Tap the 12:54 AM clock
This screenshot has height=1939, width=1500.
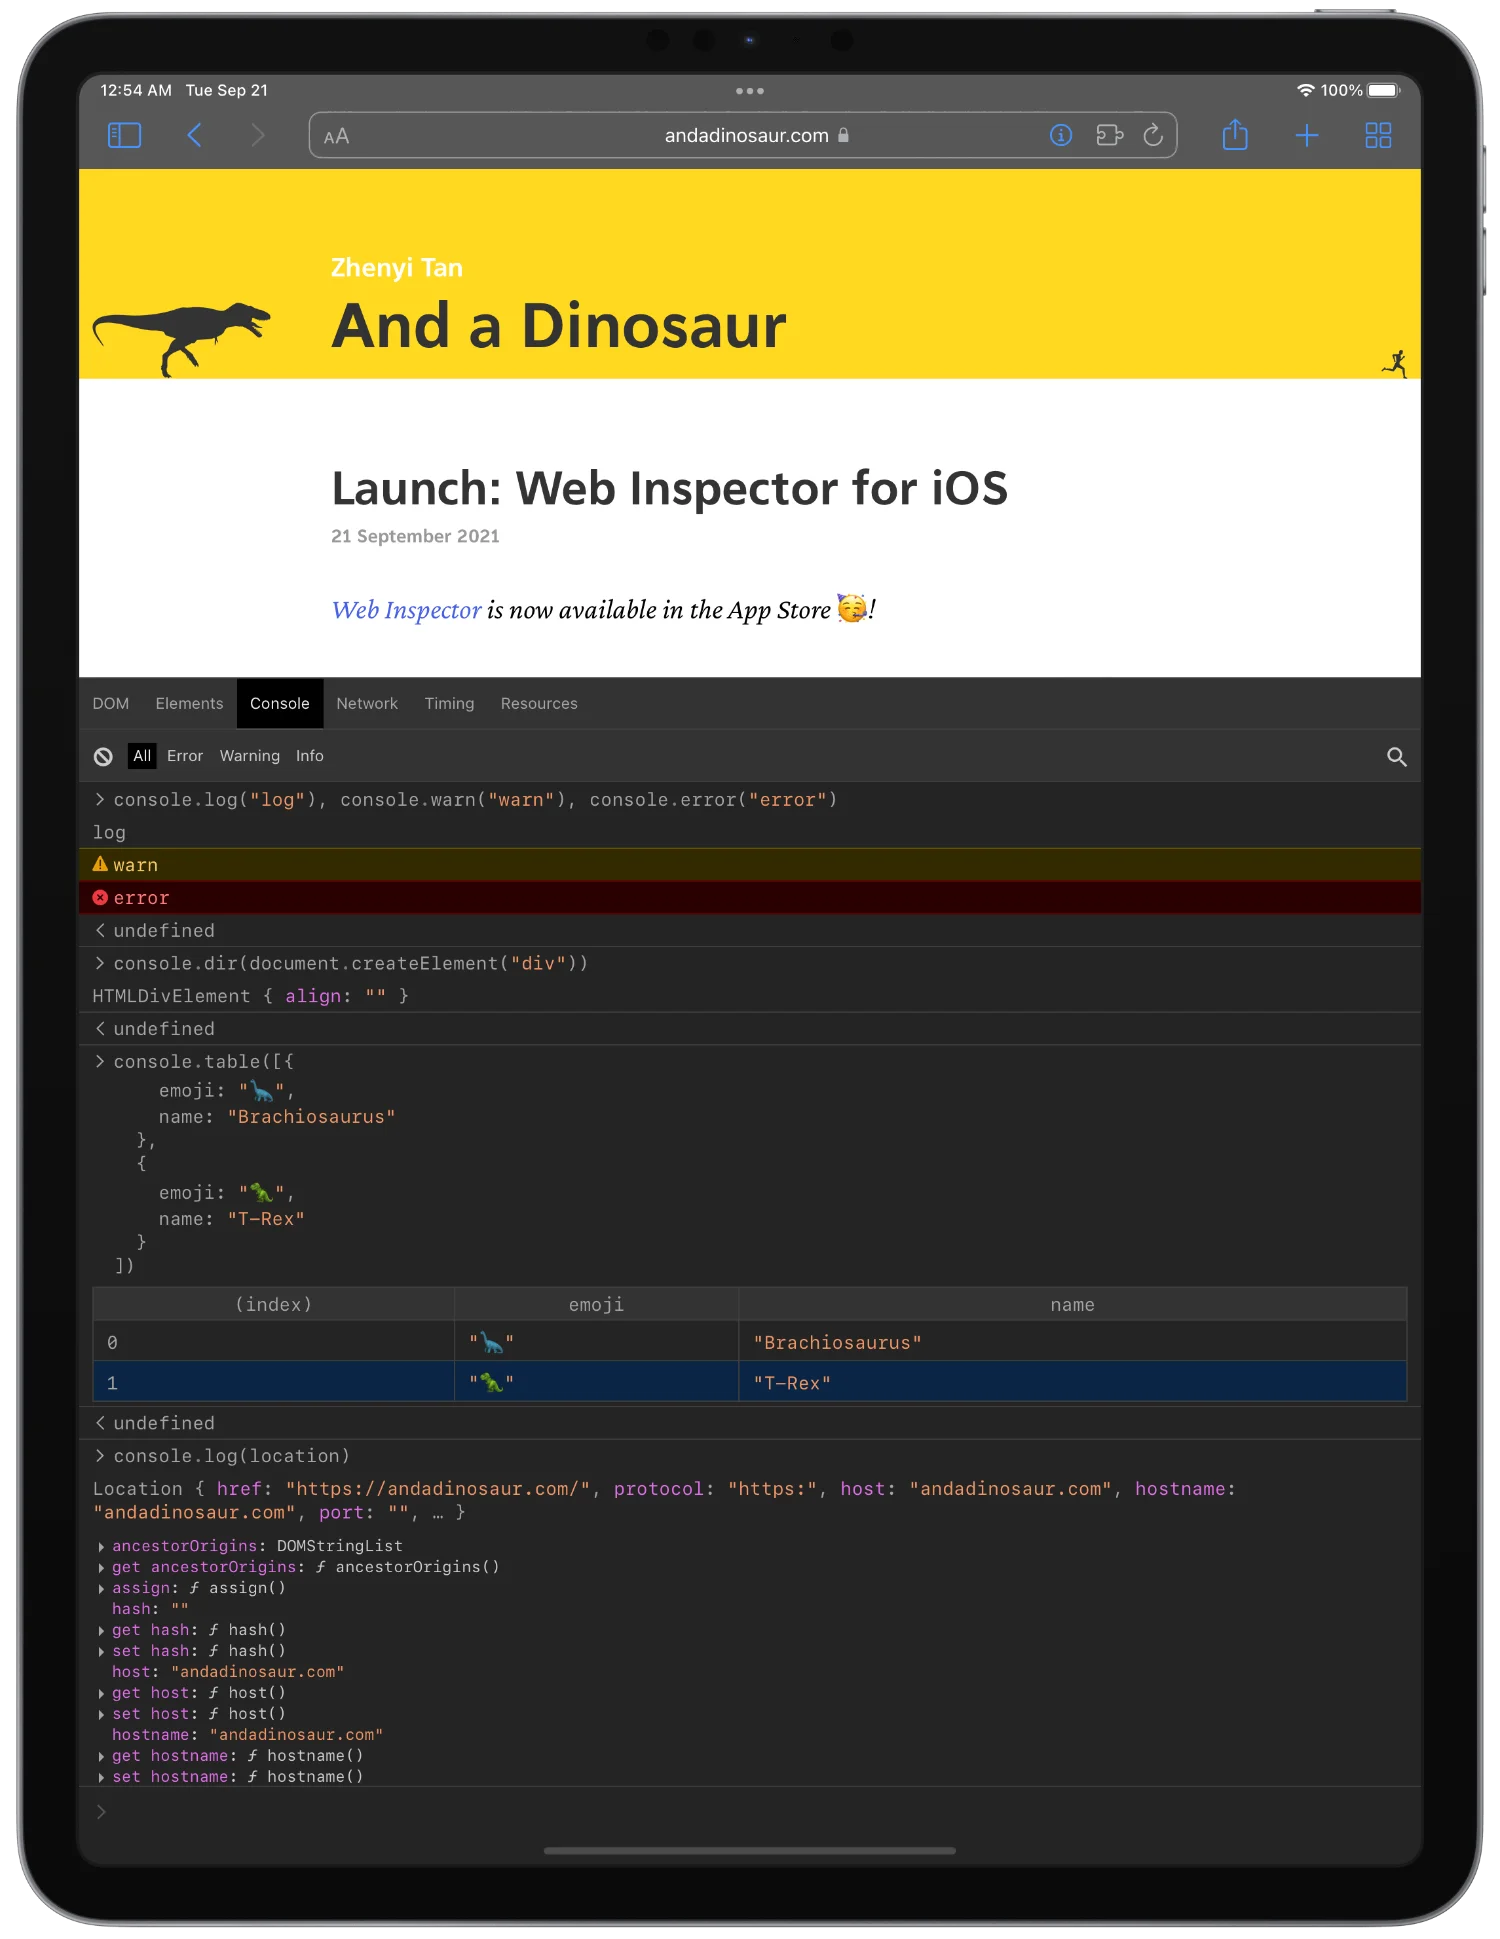[x=136, y=90]
